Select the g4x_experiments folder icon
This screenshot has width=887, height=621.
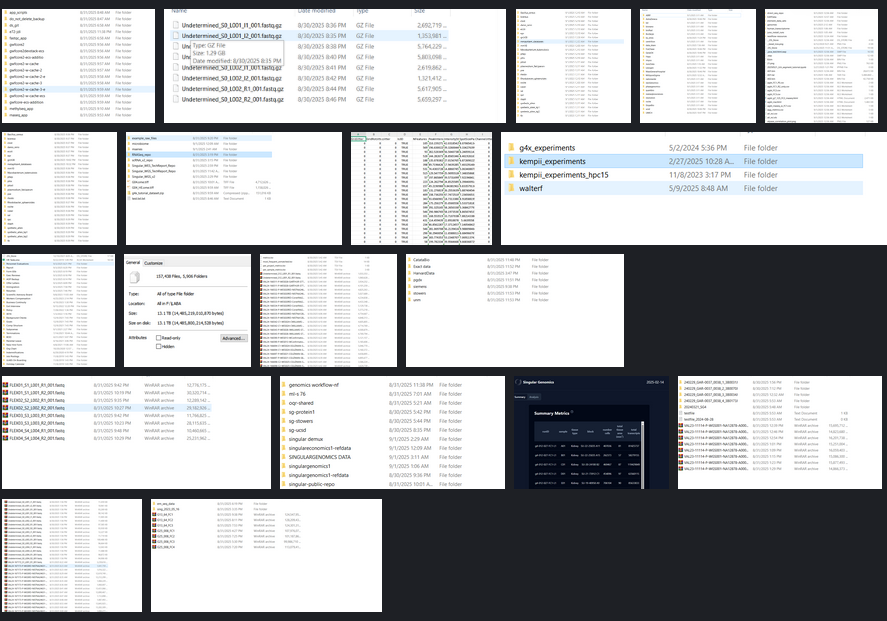click(x=511, y=146)
